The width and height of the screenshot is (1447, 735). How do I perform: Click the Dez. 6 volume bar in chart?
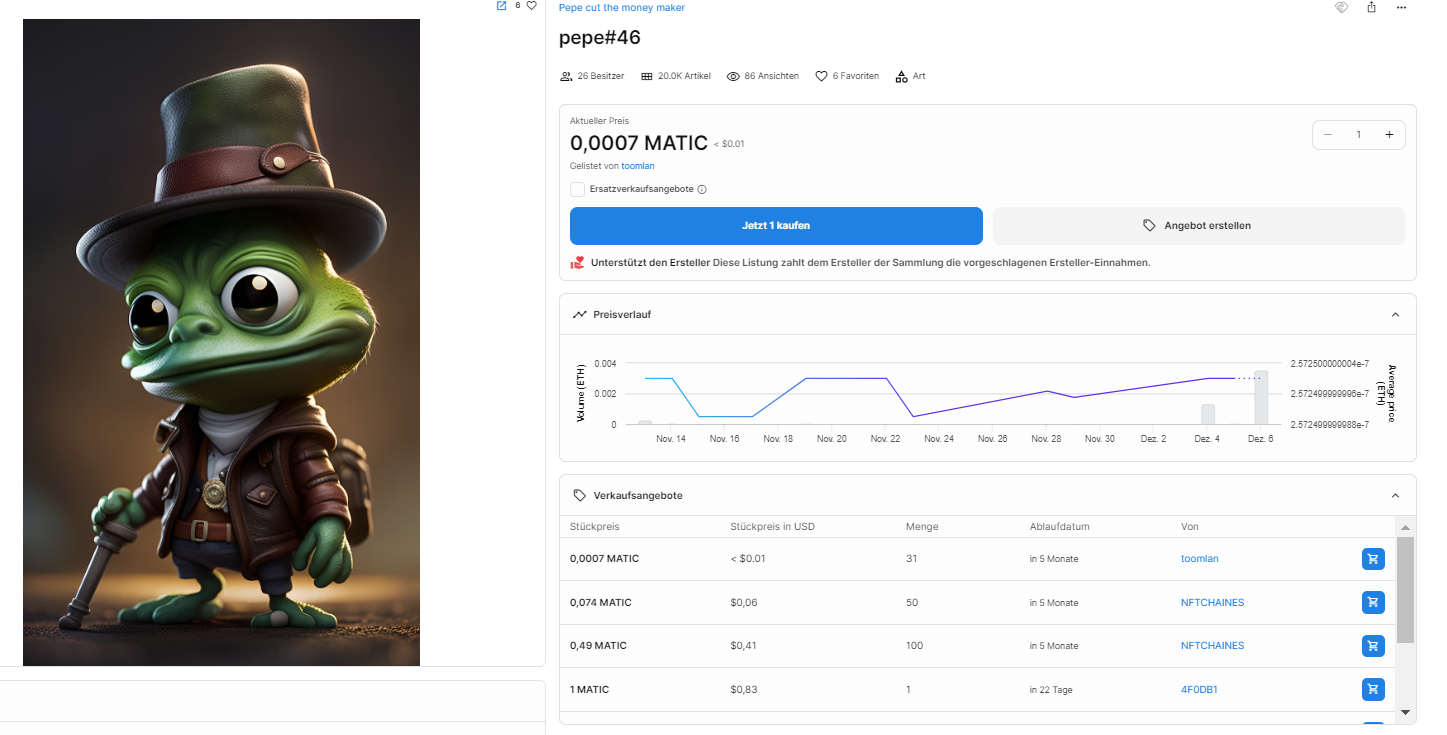point(1261,397)
